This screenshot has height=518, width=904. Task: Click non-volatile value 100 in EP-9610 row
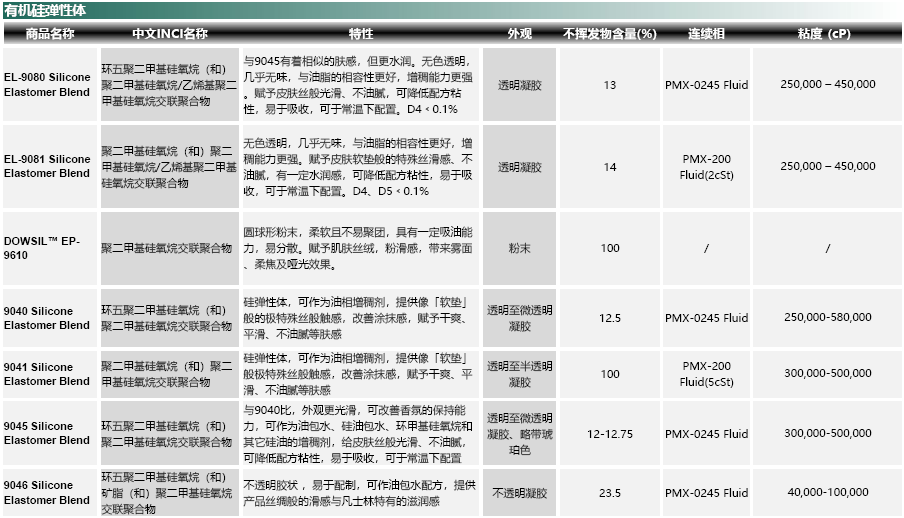tap(610, 248)
